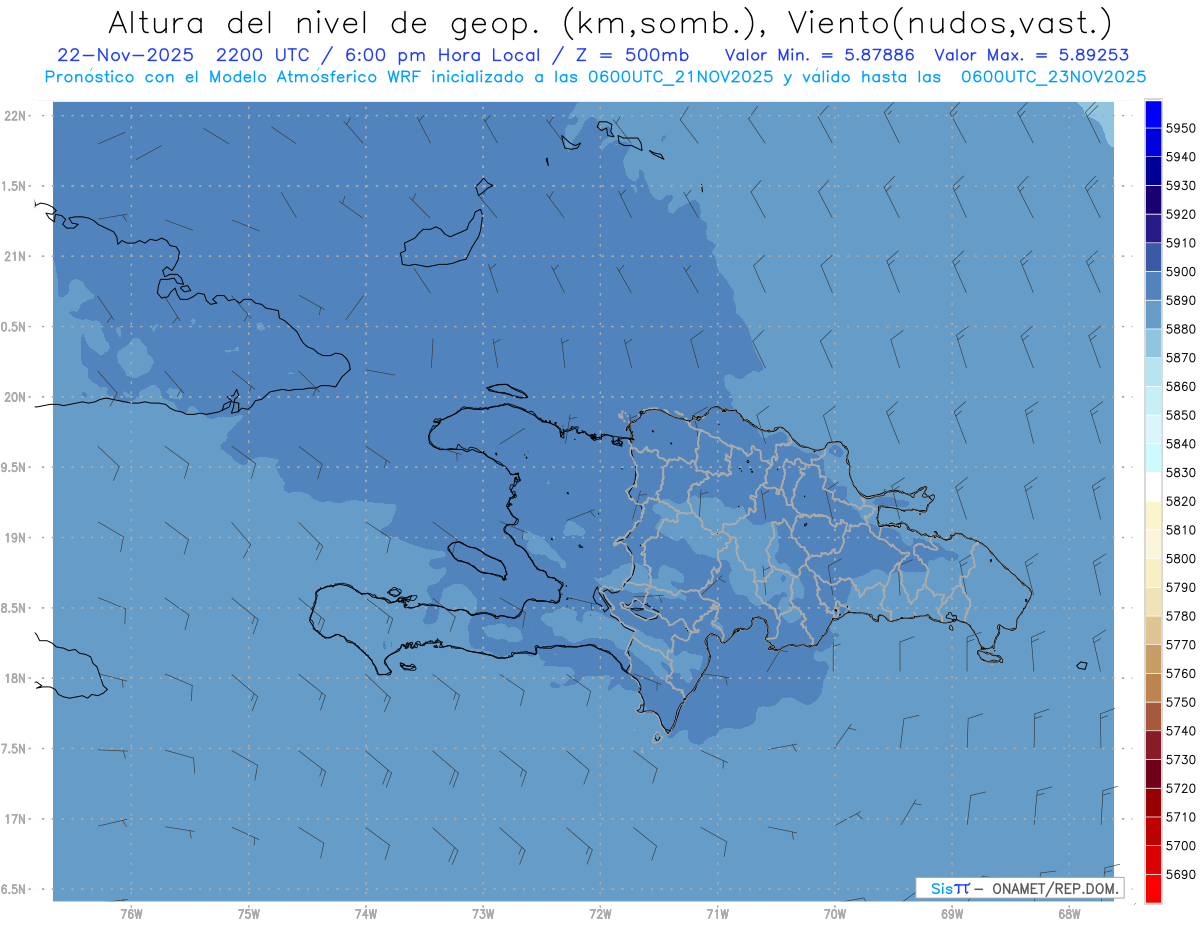Click the '5690' color bar value
1200x927 pixels.
1181,875
